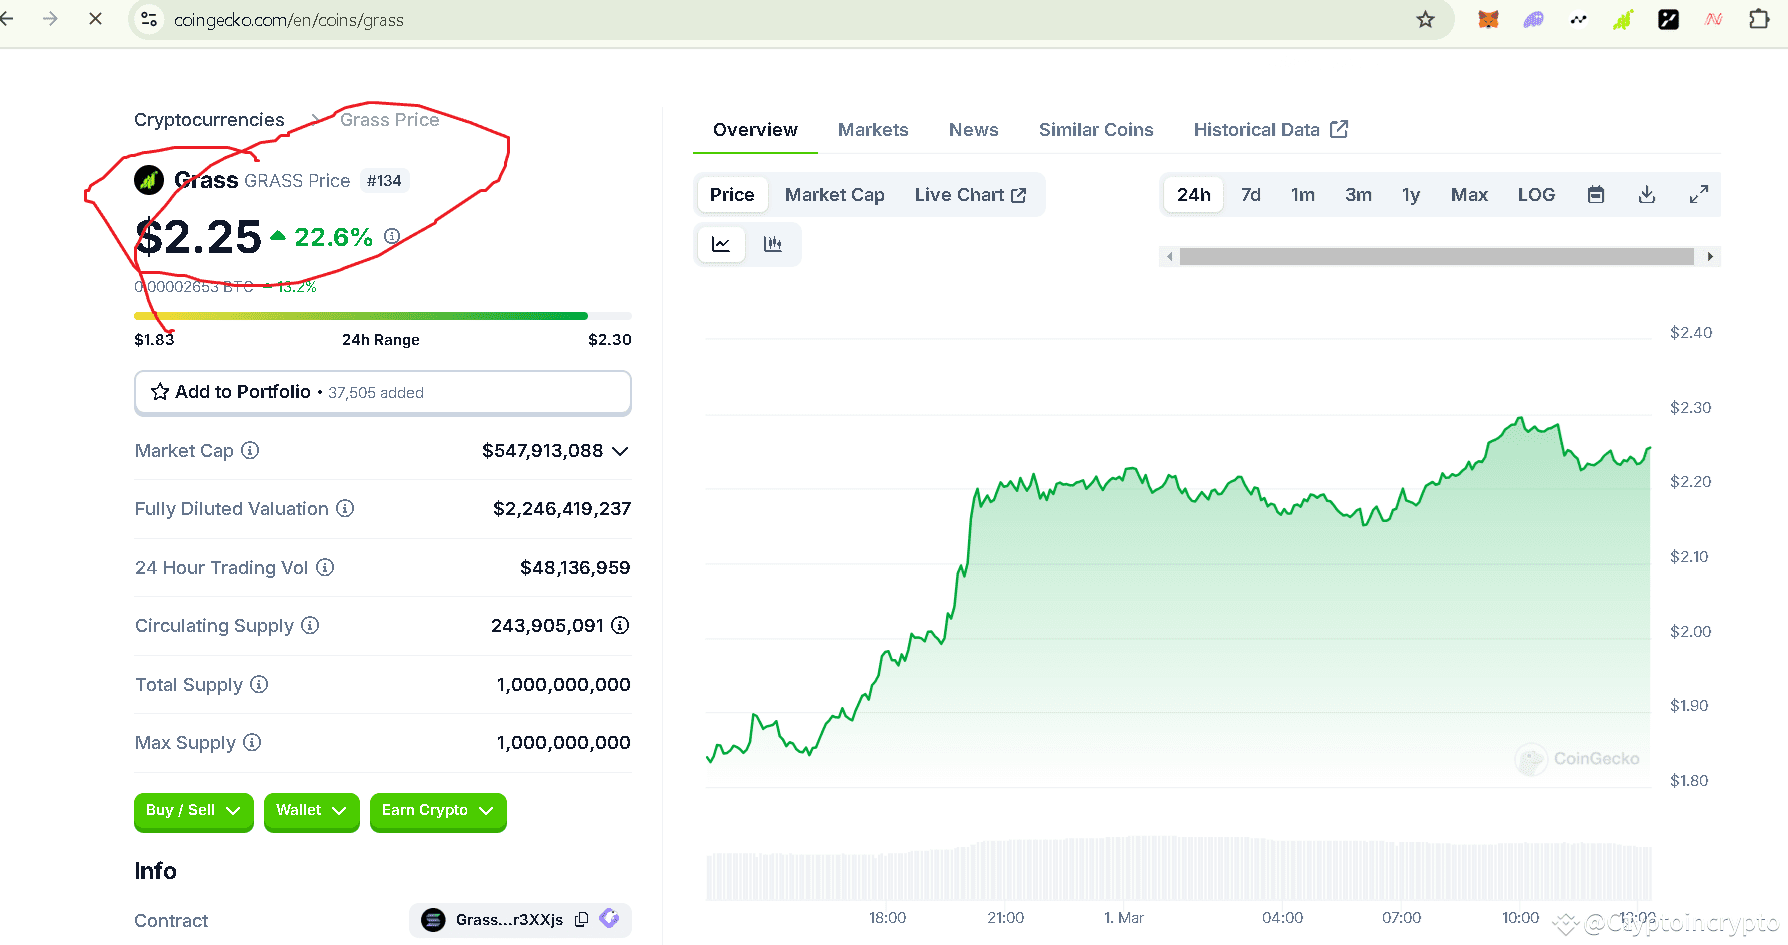
Task: Toggle LOG scale on the chart
Action: pyautogui.click(x=1536, y=194)
